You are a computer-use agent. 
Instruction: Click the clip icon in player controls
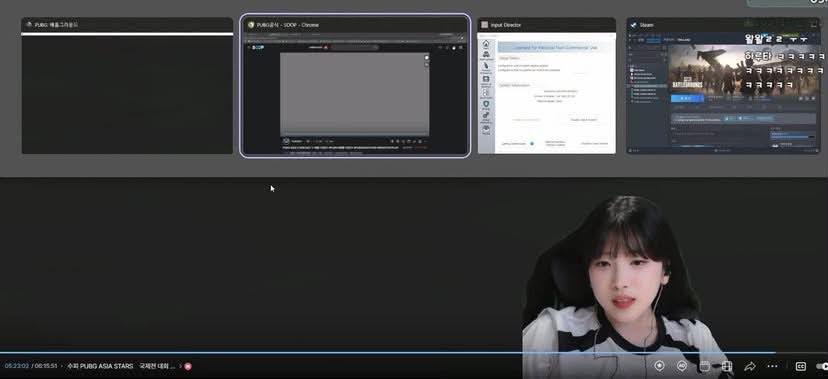click(x=704, y=366)
